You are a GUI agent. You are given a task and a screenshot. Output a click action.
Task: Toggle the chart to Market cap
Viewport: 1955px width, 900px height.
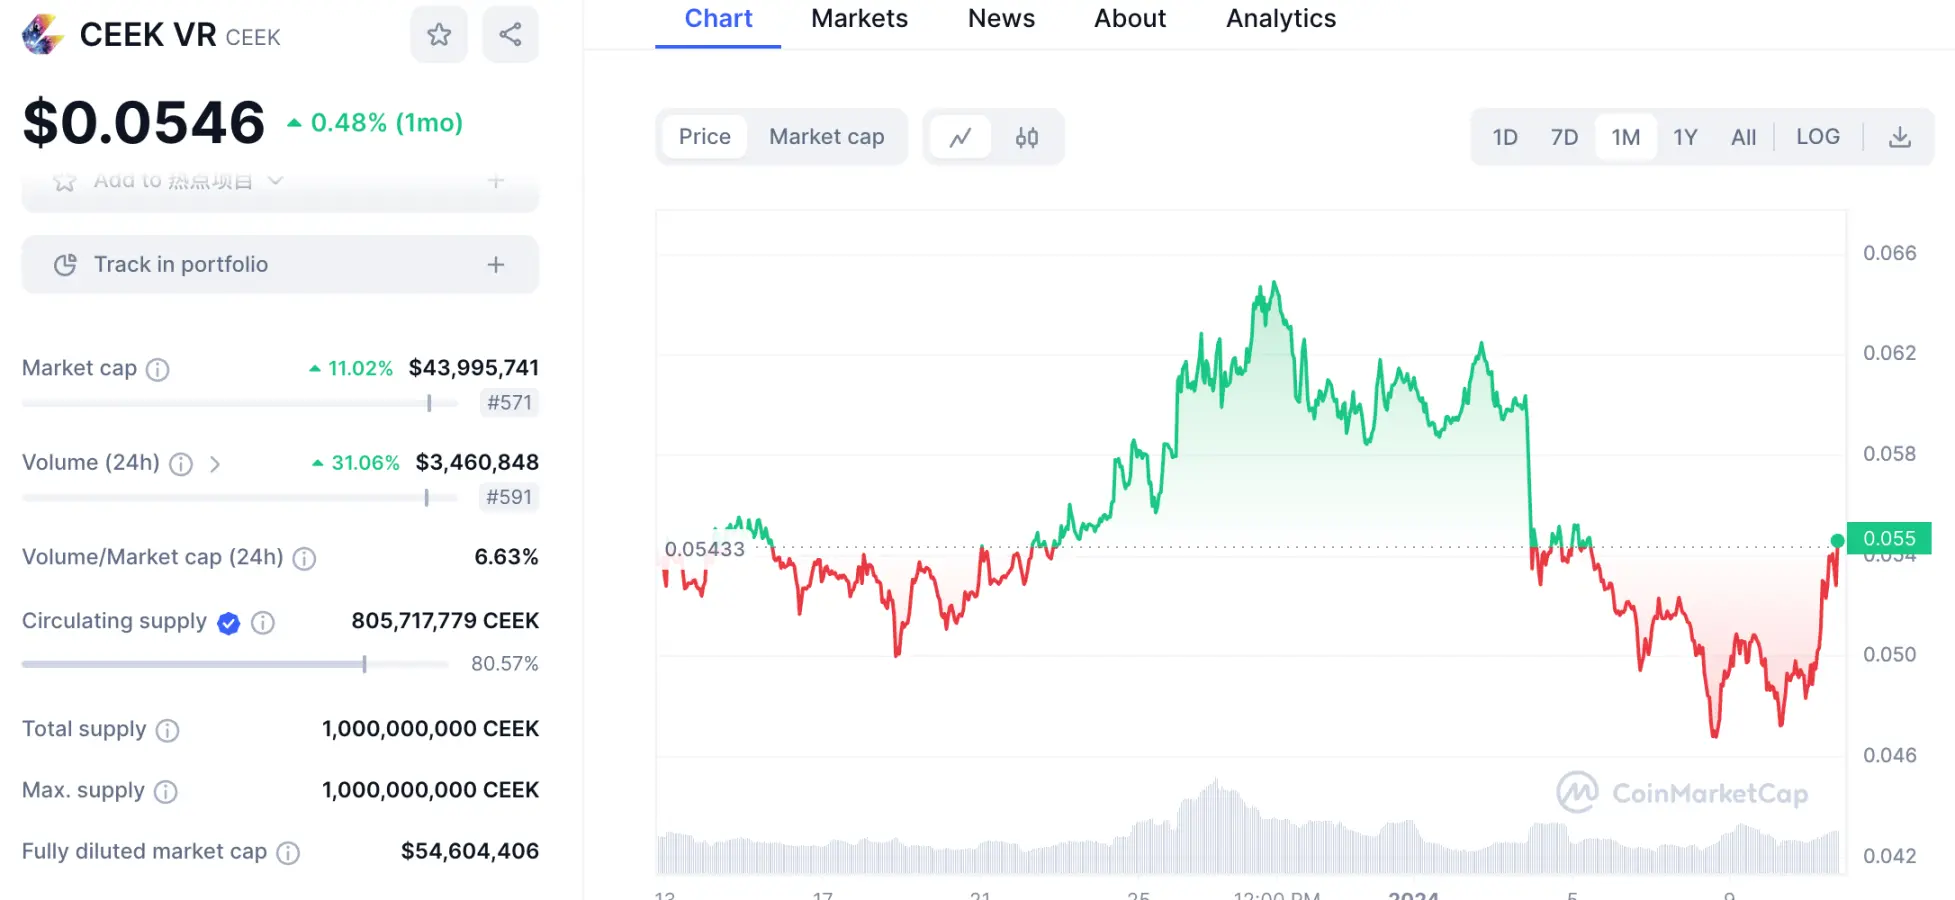click(826, 137)
